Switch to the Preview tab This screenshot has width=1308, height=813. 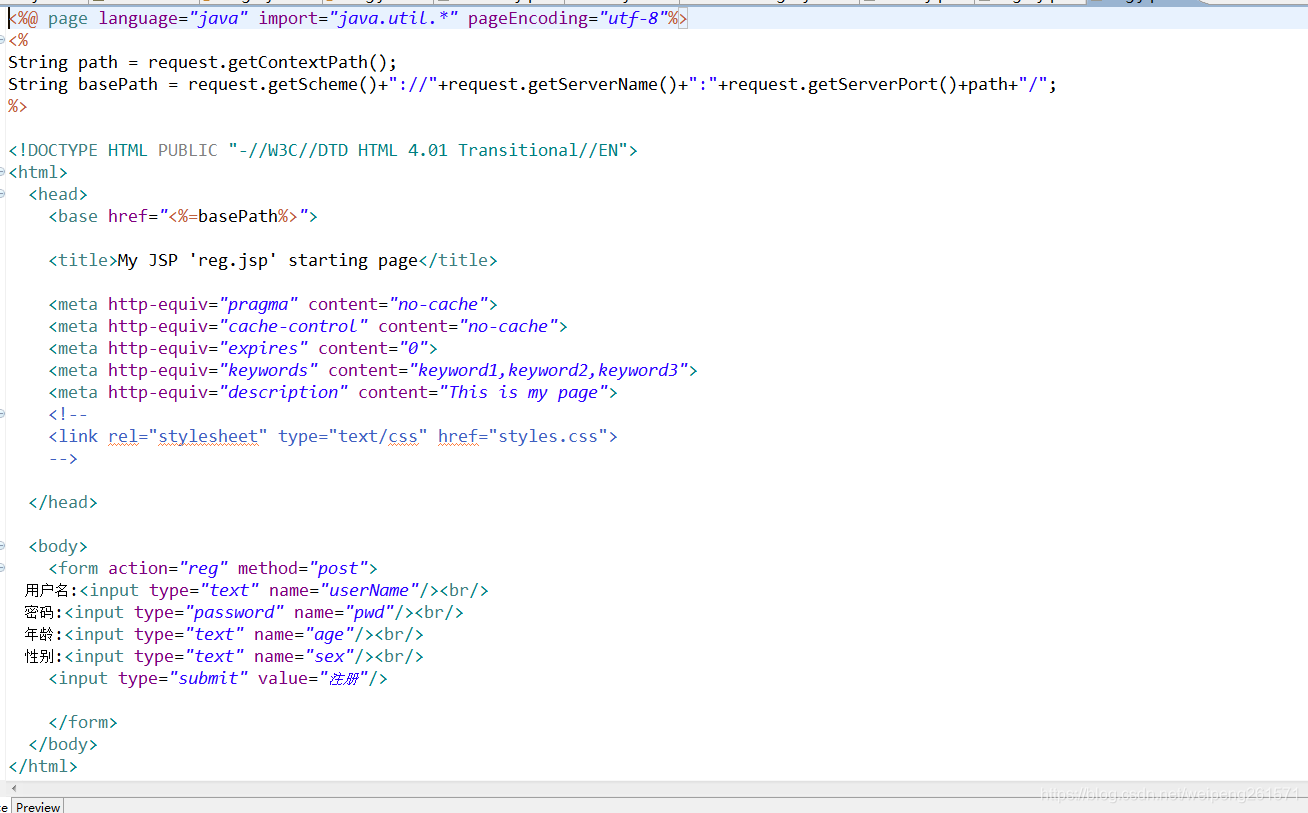[x=38, y=807]
